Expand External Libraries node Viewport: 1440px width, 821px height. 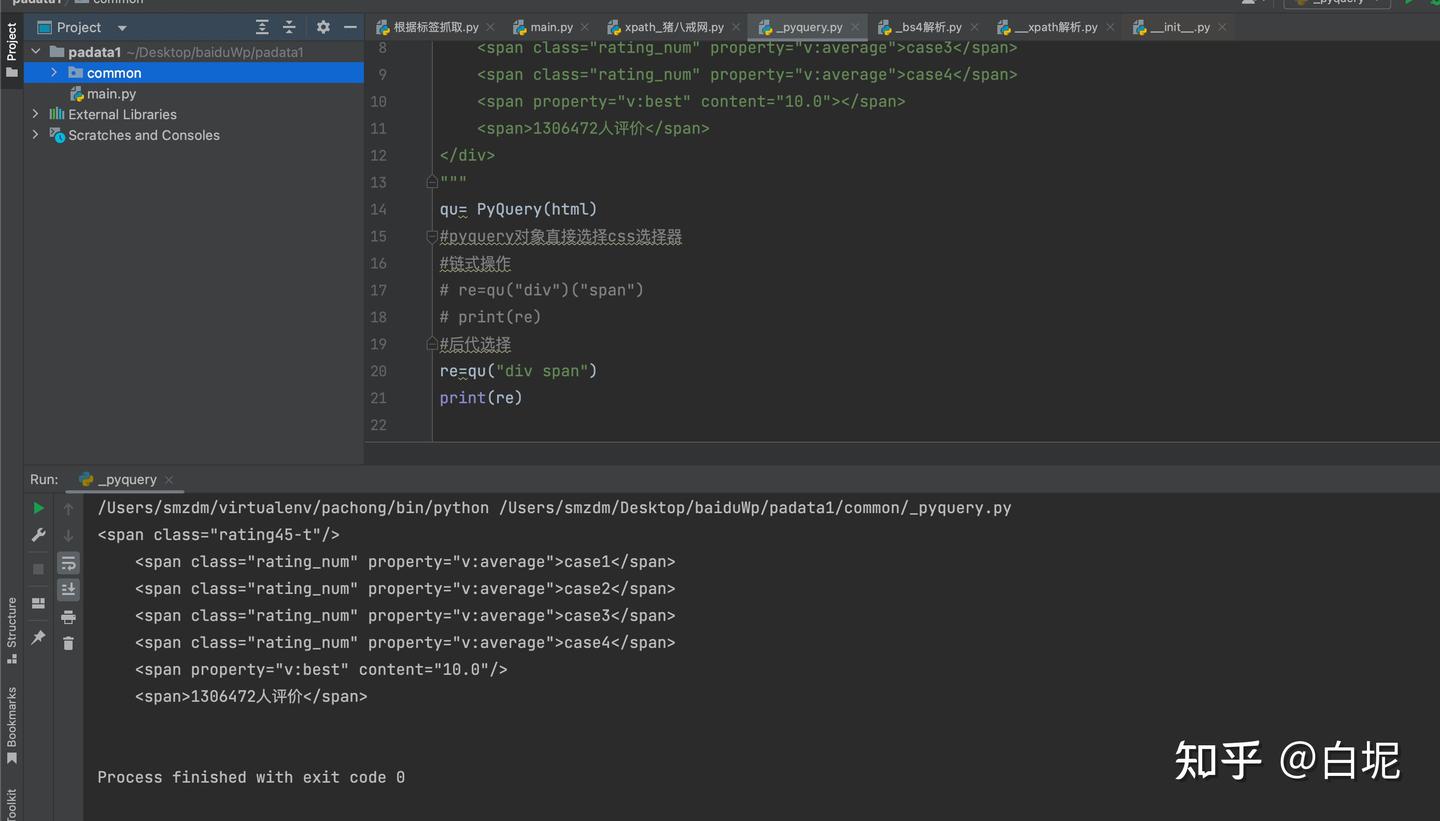36,114
